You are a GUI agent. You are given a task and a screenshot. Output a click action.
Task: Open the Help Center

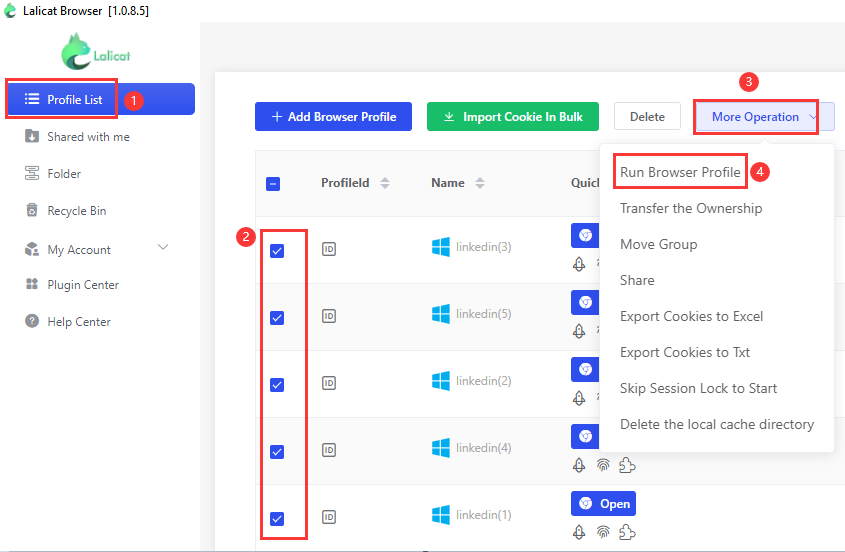click(x=67, y=322)
